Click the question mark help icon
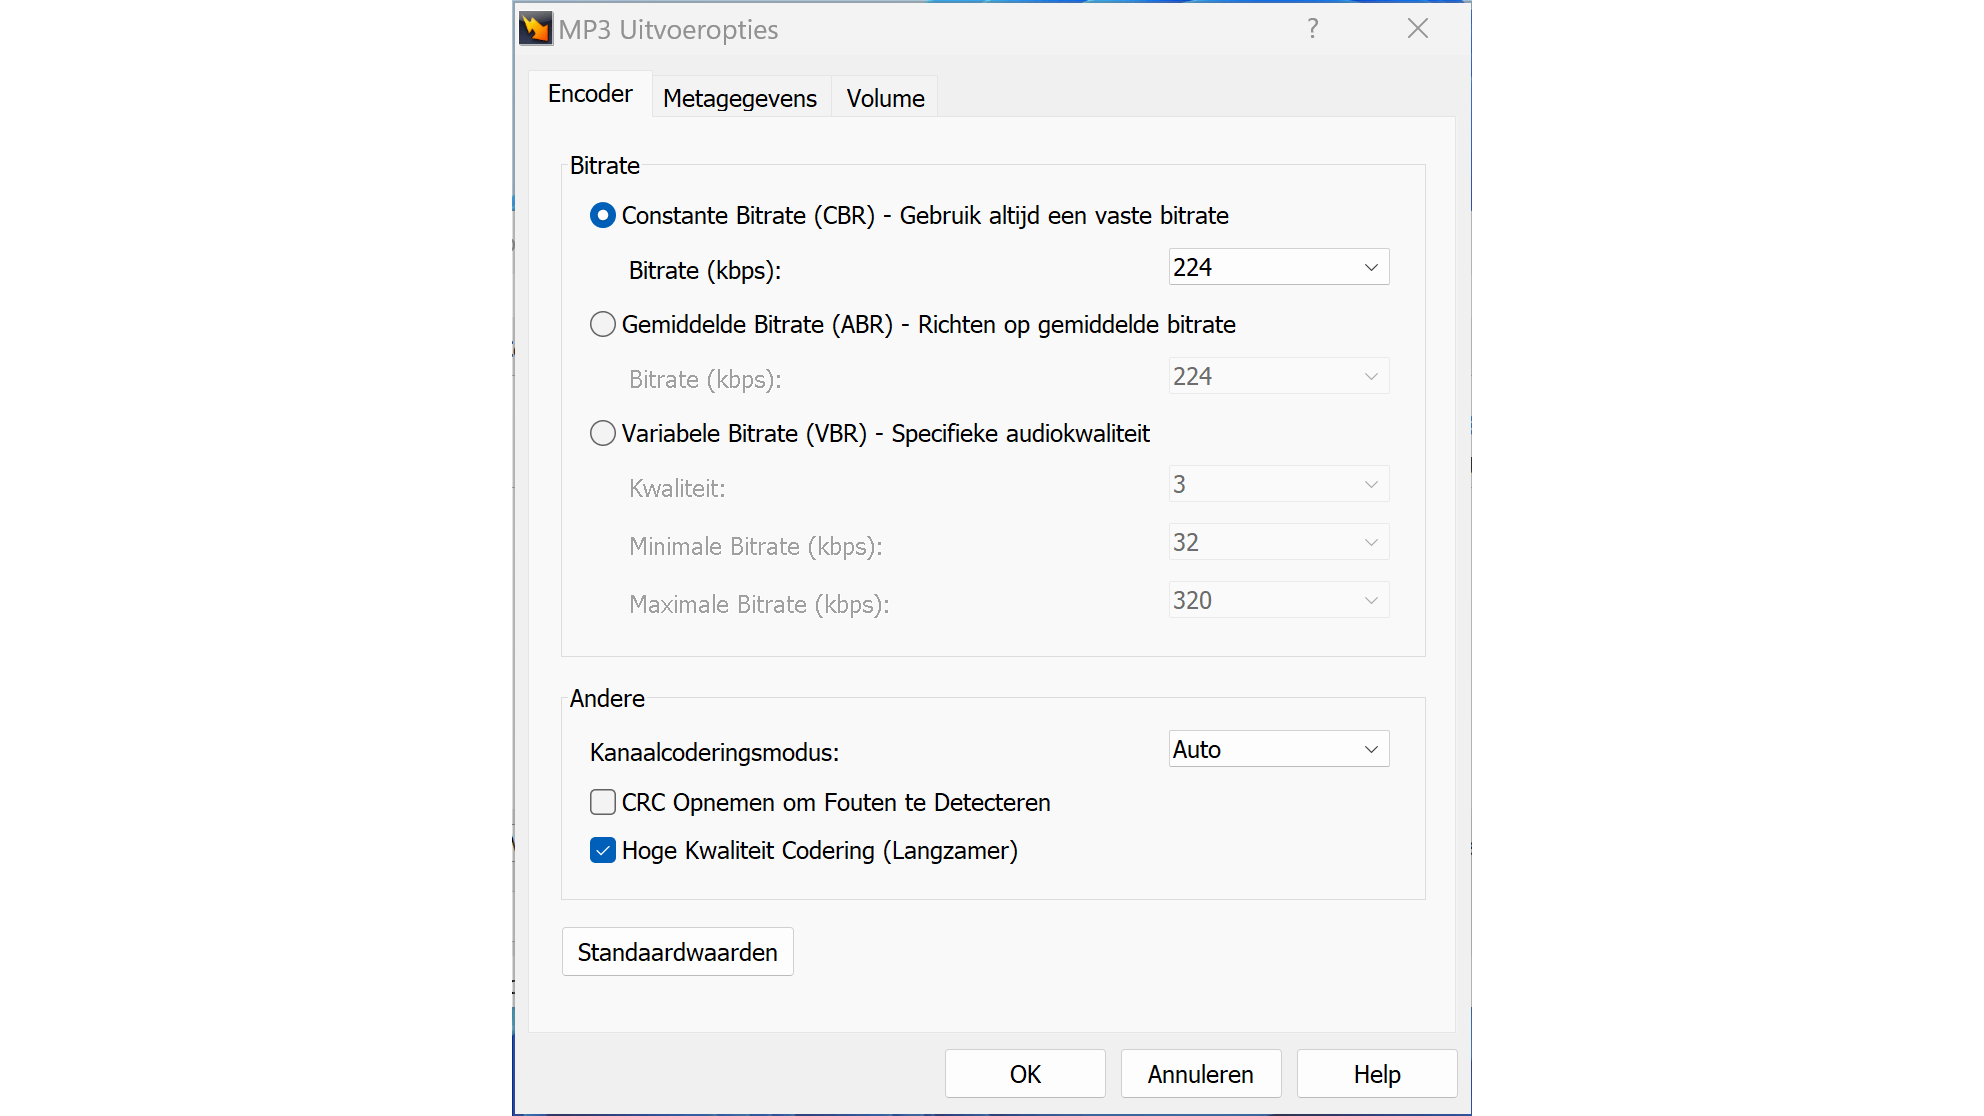 tap(1312, 29)
